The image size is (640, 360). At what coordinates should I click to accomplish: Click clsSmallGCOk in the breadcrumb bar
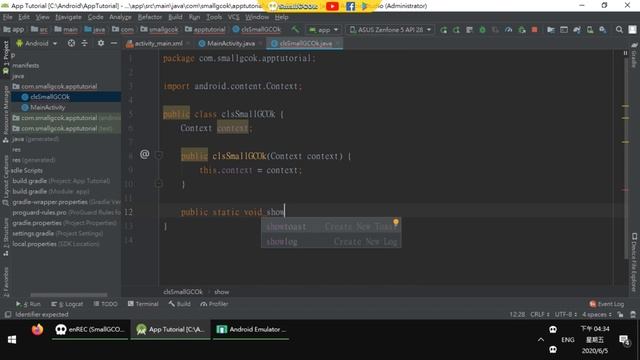183,292
